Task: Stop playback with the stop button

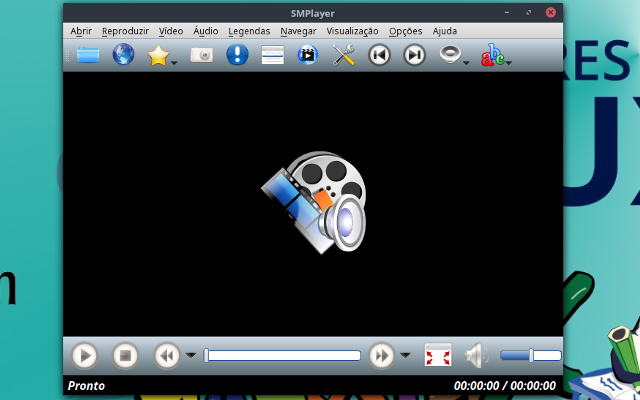Action: [125, 356]
